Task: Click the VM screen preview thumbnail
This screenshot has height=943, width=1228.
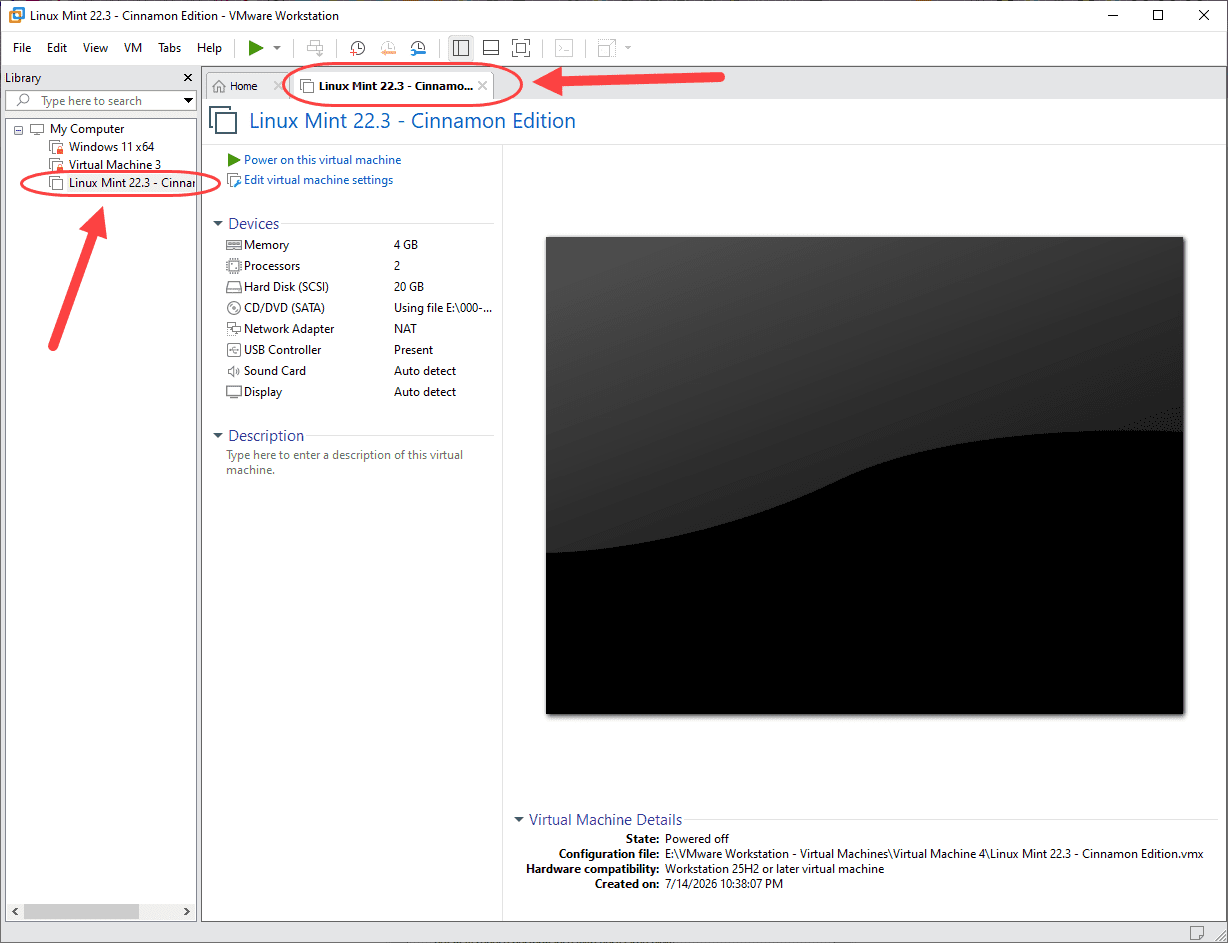Action: [x=864, y=475]
